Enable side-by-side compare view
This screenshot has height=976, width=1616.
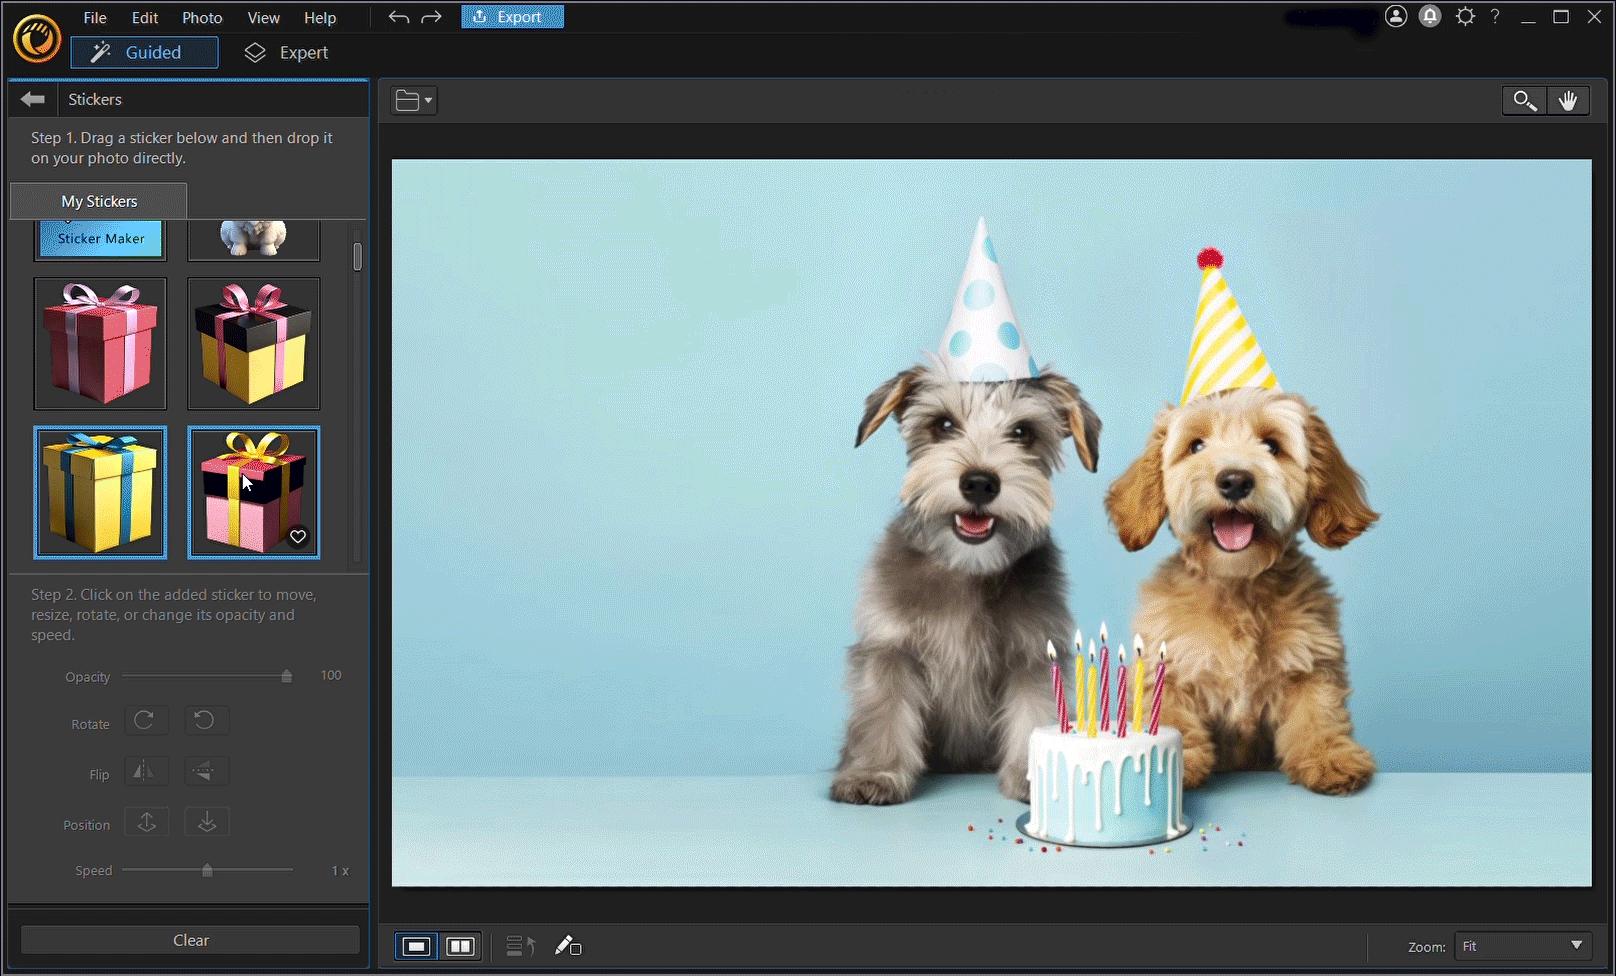(460, 945)
